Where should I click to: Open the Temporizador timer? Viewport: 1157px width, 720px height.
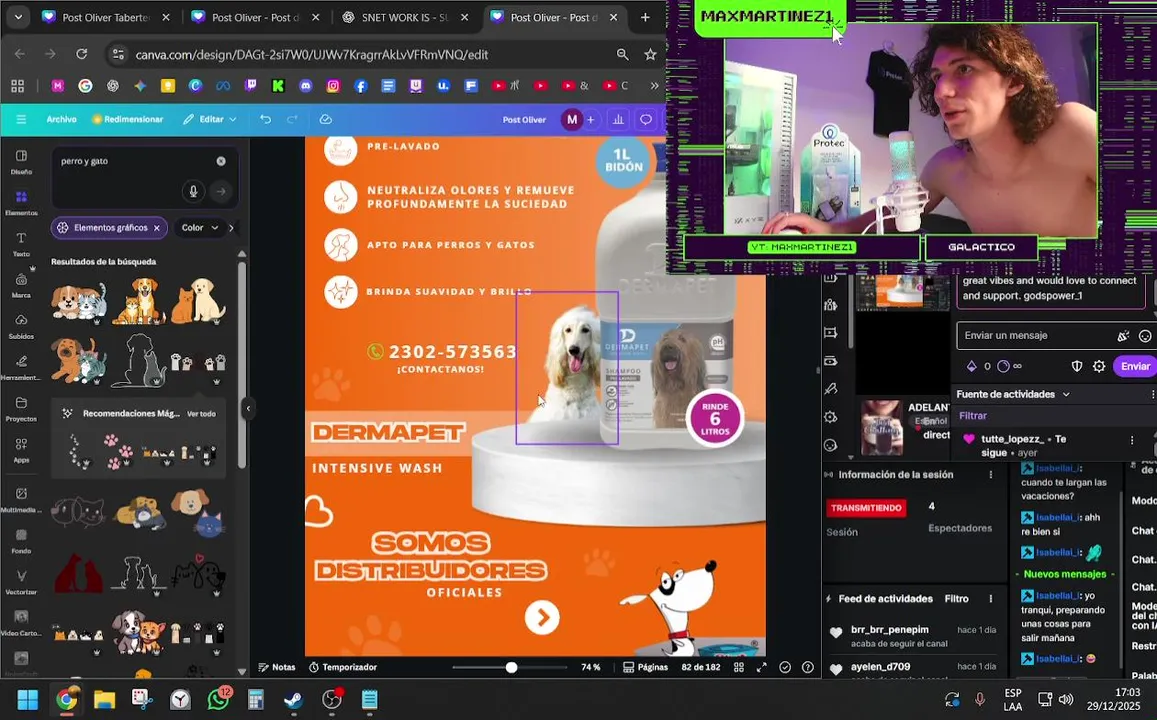(x=342, y=667)
